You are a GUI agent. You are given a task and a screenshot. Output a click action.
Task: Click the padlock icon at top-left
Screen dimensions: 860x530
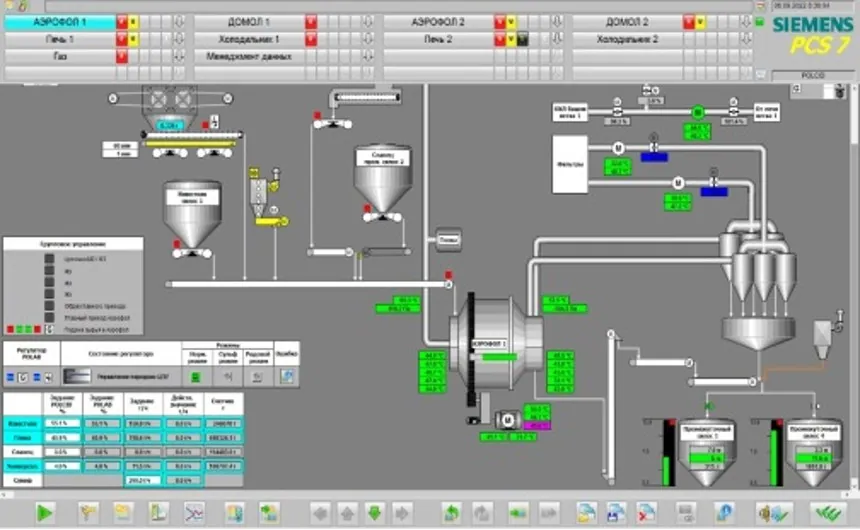[22, 6]
